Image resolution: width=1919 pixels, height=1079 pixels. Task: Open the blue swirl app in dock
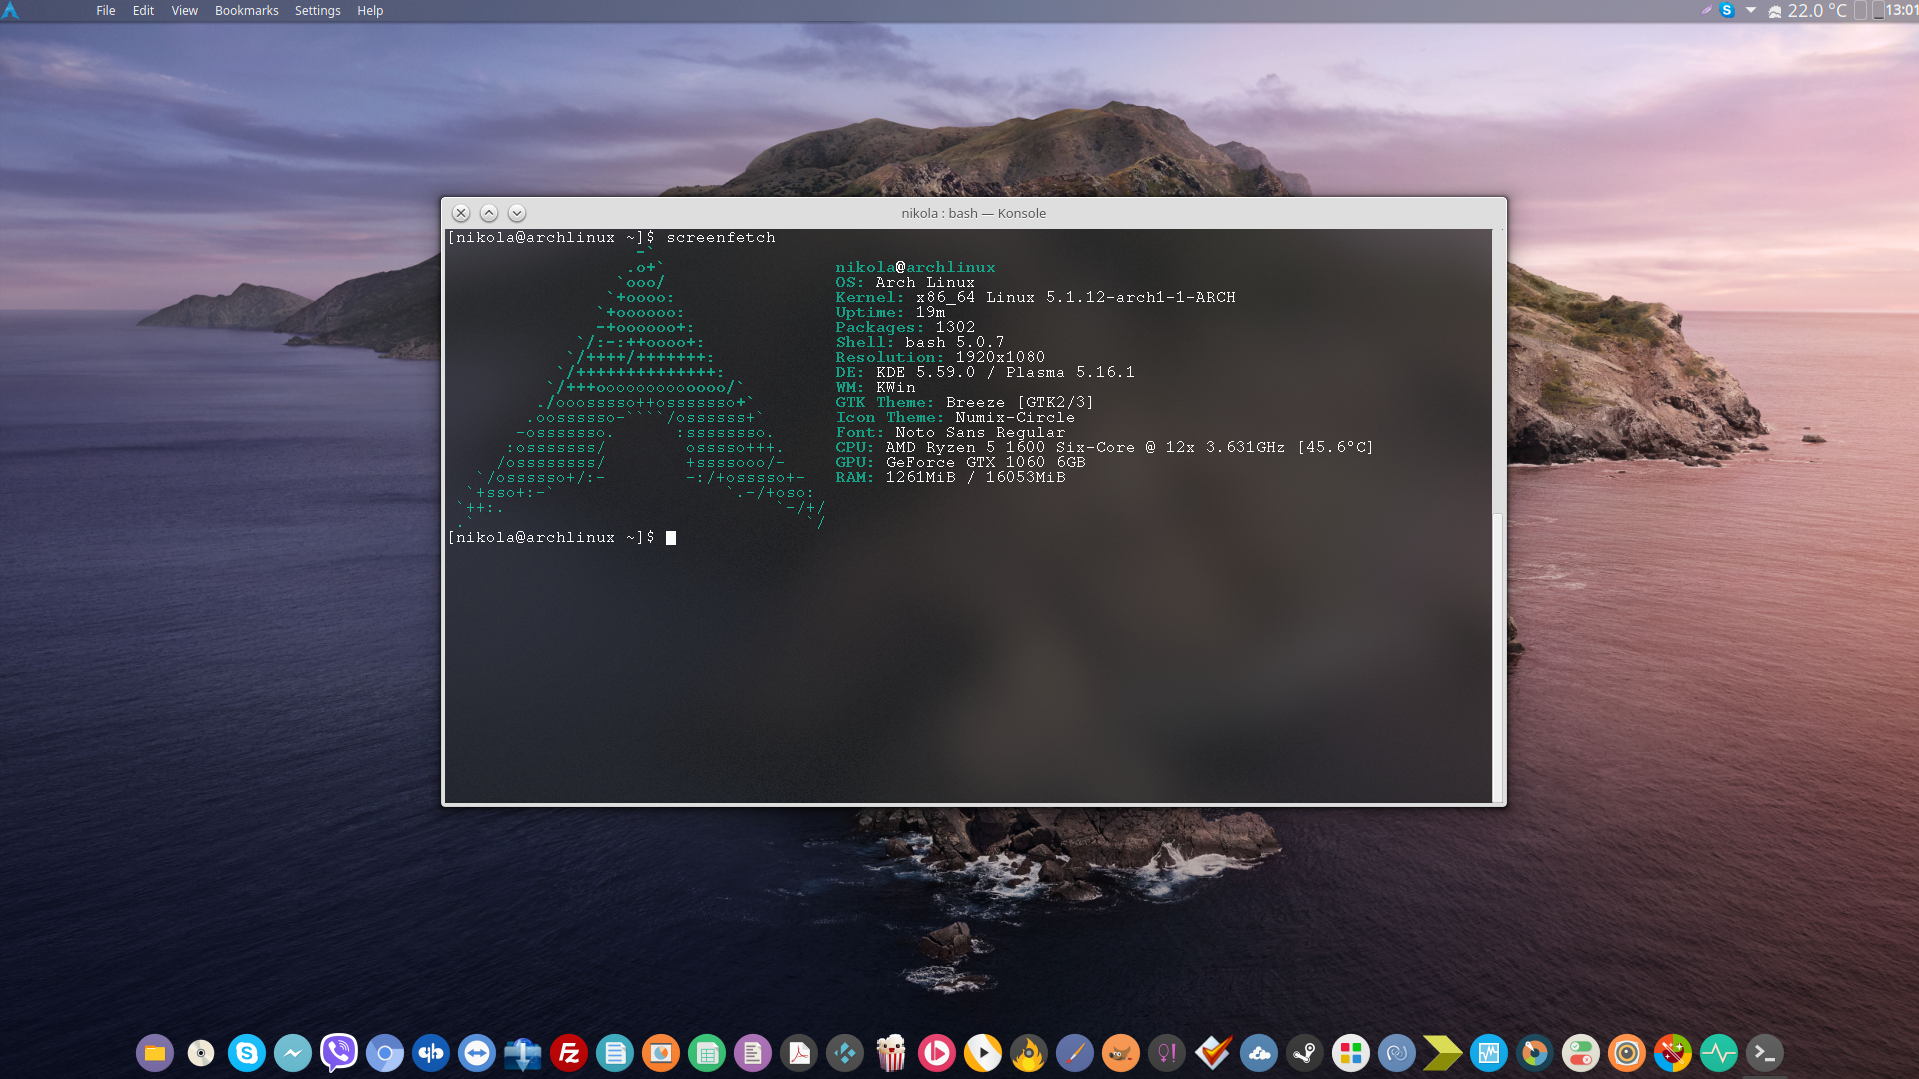[1397, 1052]
